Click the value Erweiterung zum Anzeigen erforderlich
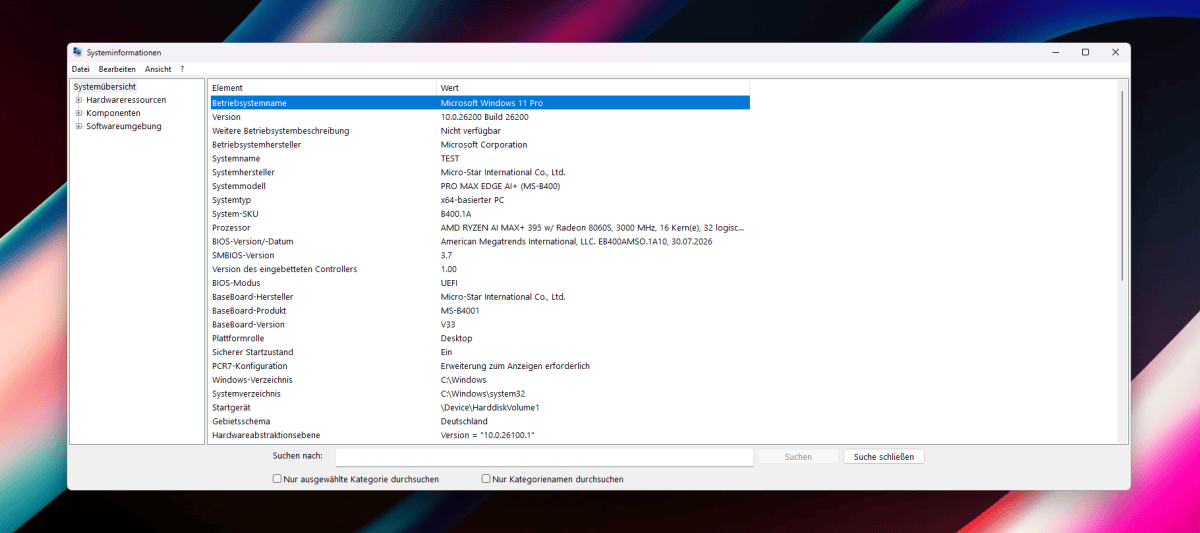 pyautogui.click(x=516, y=366)
